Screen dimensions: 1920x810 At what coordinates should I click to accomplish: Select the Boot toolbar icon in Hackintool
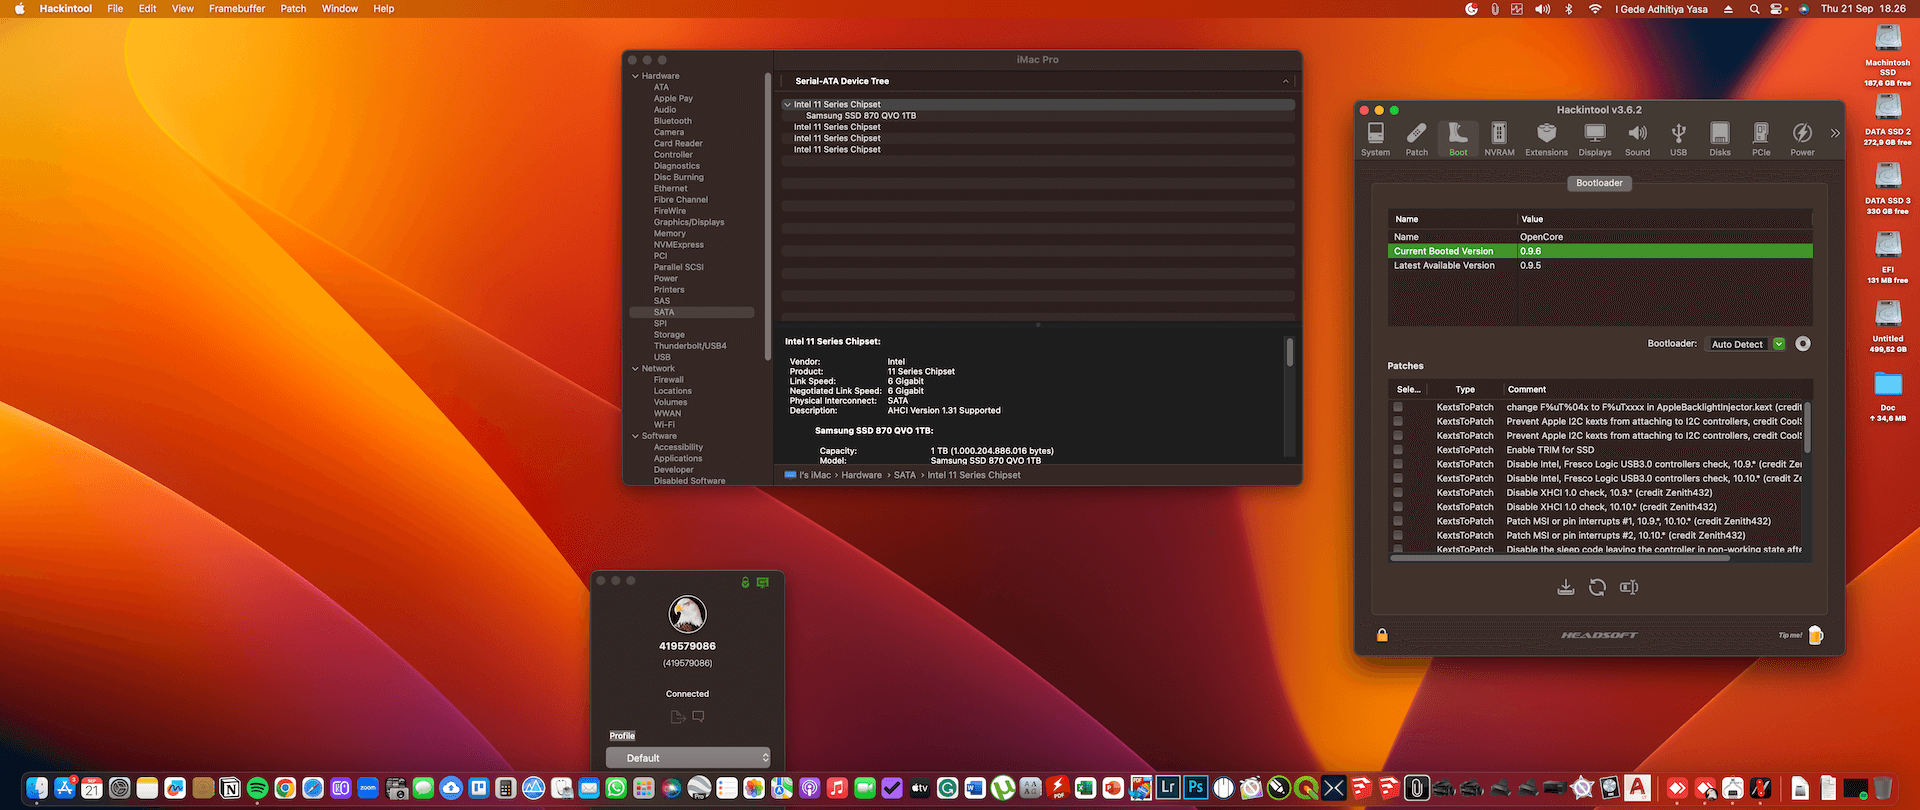pyautogui.click(x=1458, y=139)
